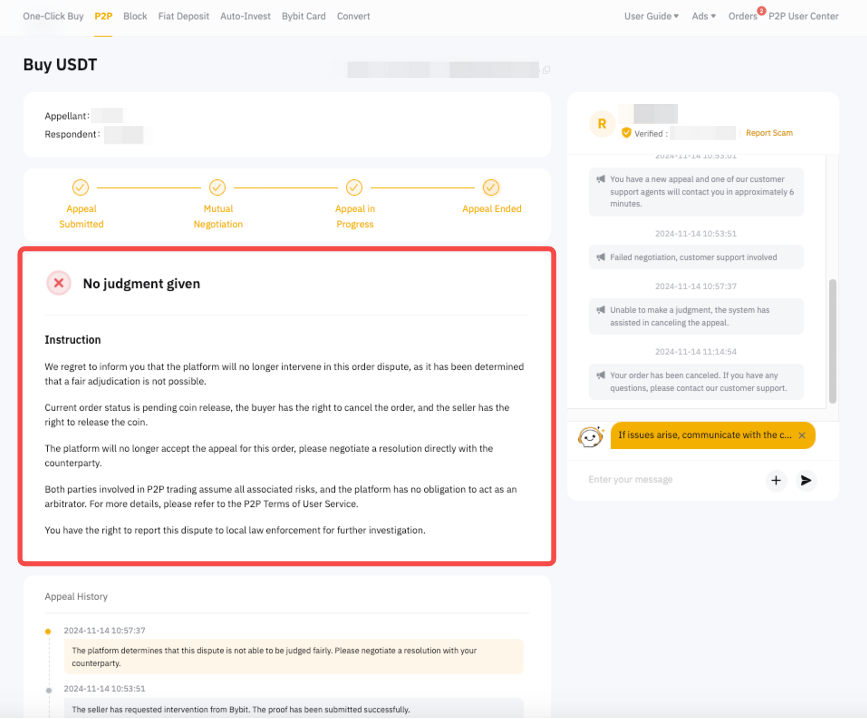
Task: Click the Appeal Ended checkmark step
Action: point(491,187)
